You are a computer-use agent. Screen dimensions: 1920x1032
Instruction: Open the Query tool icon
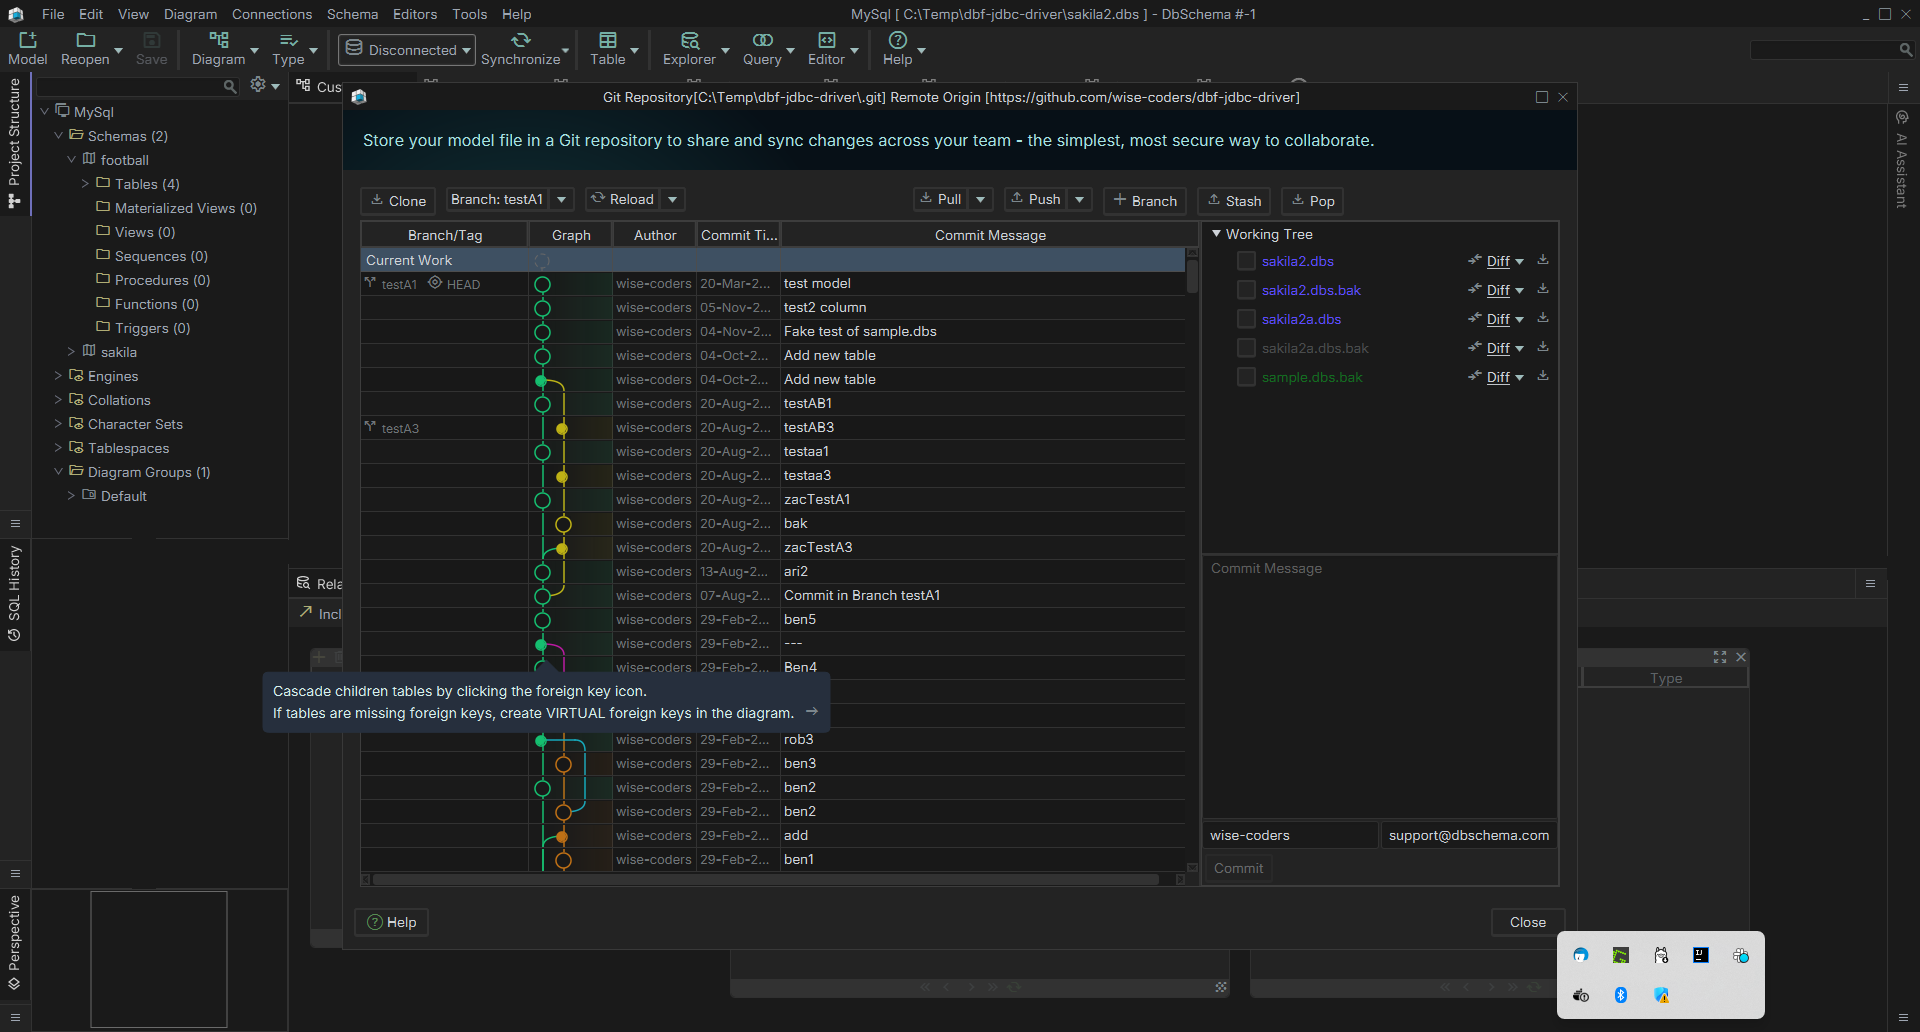point(762,47)
